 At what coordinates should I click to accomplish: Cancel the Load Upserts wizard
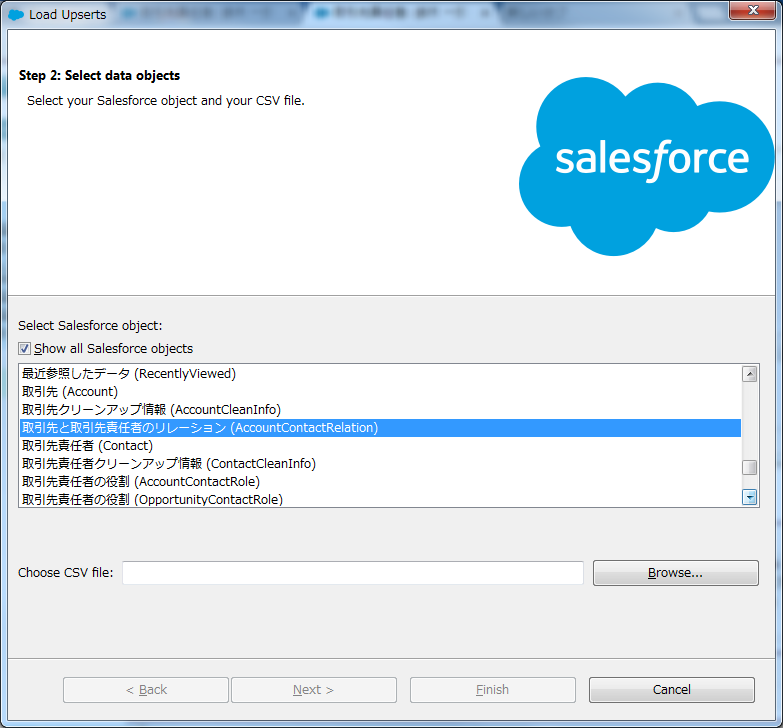click(672, 690)
